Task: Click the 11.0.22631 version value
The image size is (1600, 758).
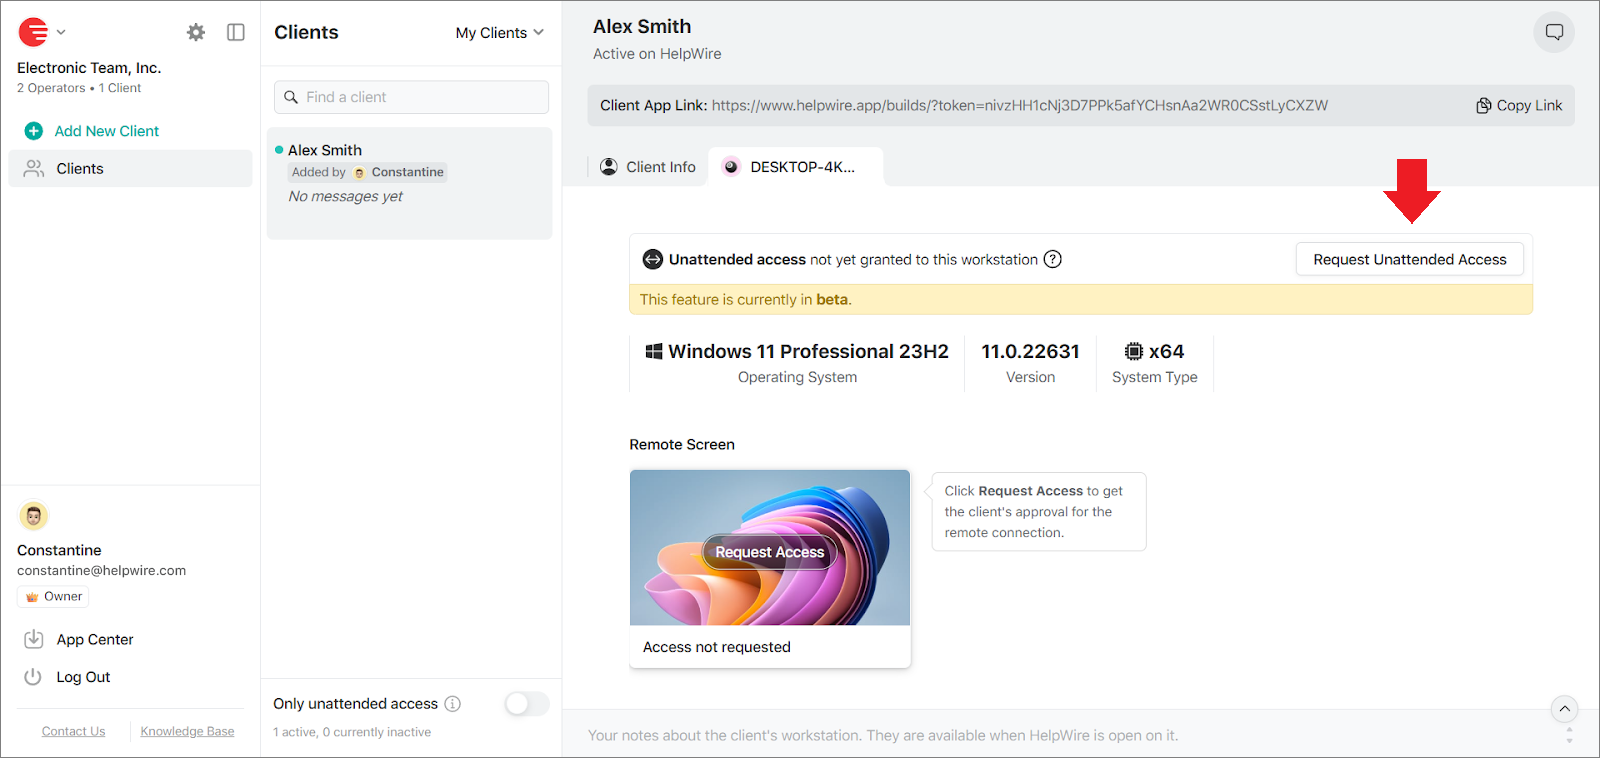Action: [x=1030, y=351]
